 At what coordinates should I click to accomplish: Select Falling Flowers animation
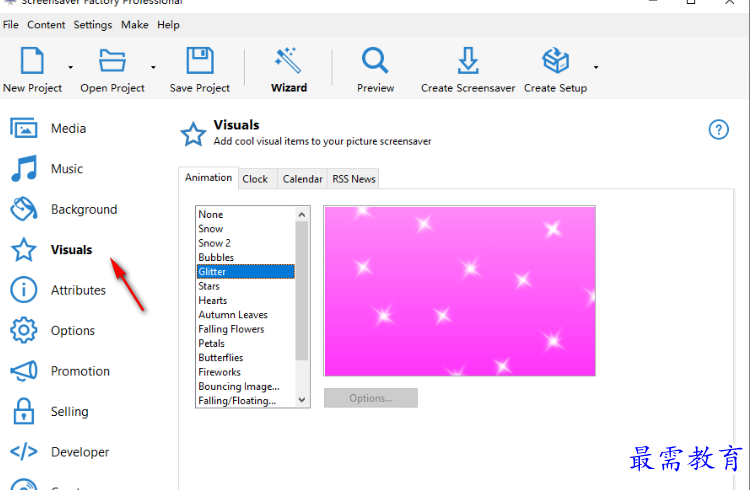[246, 329]
